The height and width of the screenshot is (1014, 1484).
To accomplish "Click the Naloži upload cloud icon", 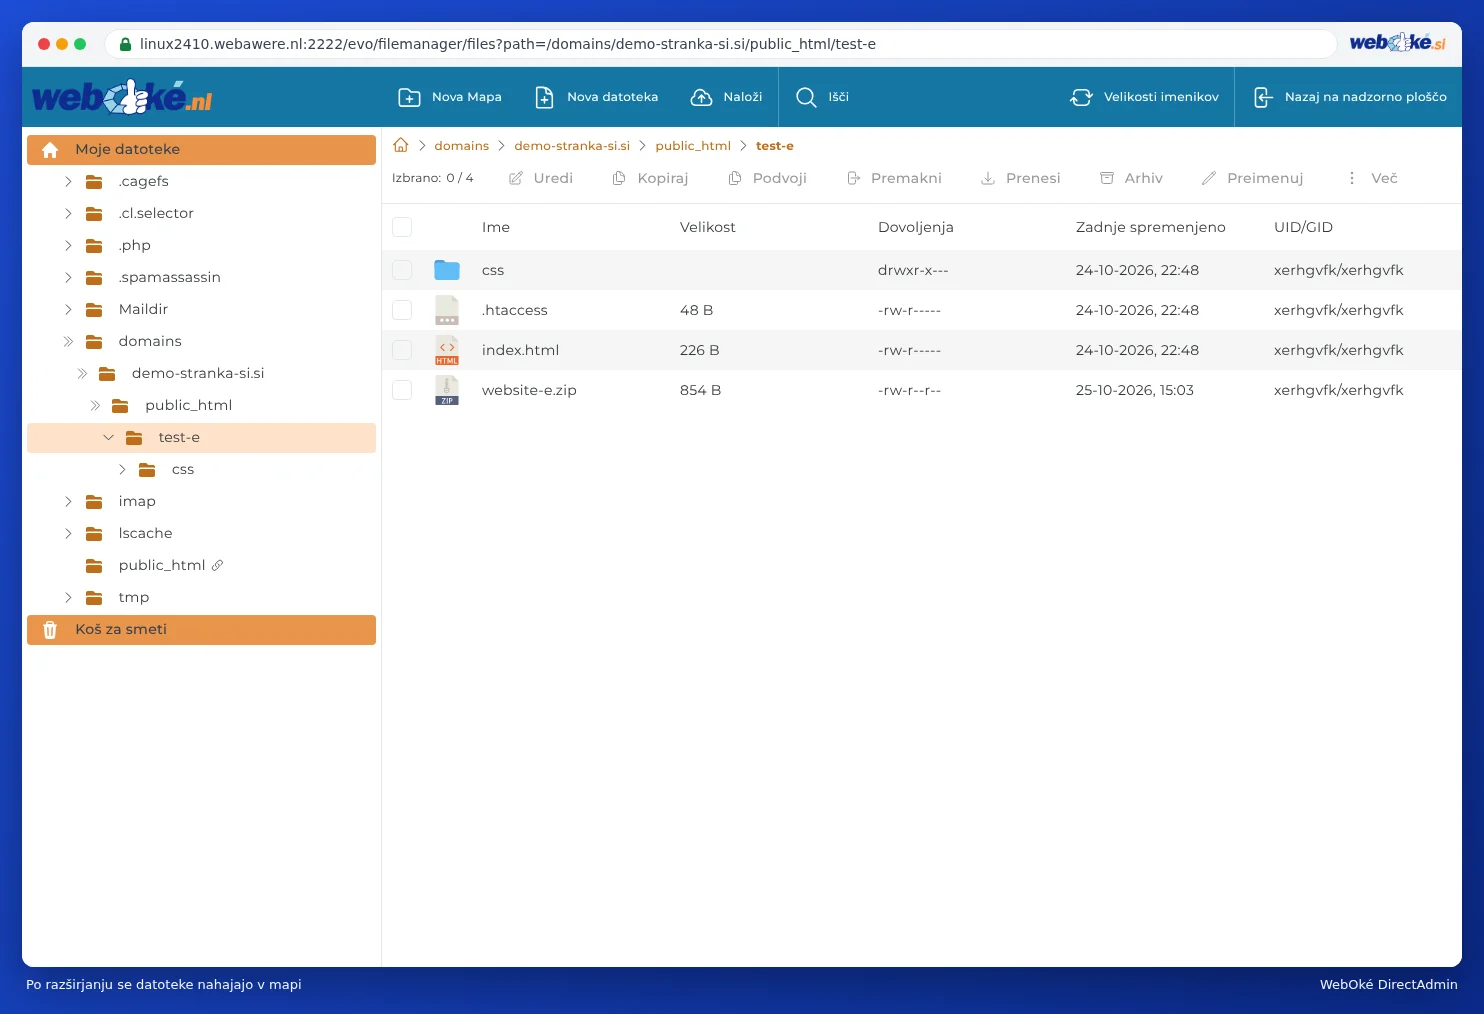I will tap(702, 97).
